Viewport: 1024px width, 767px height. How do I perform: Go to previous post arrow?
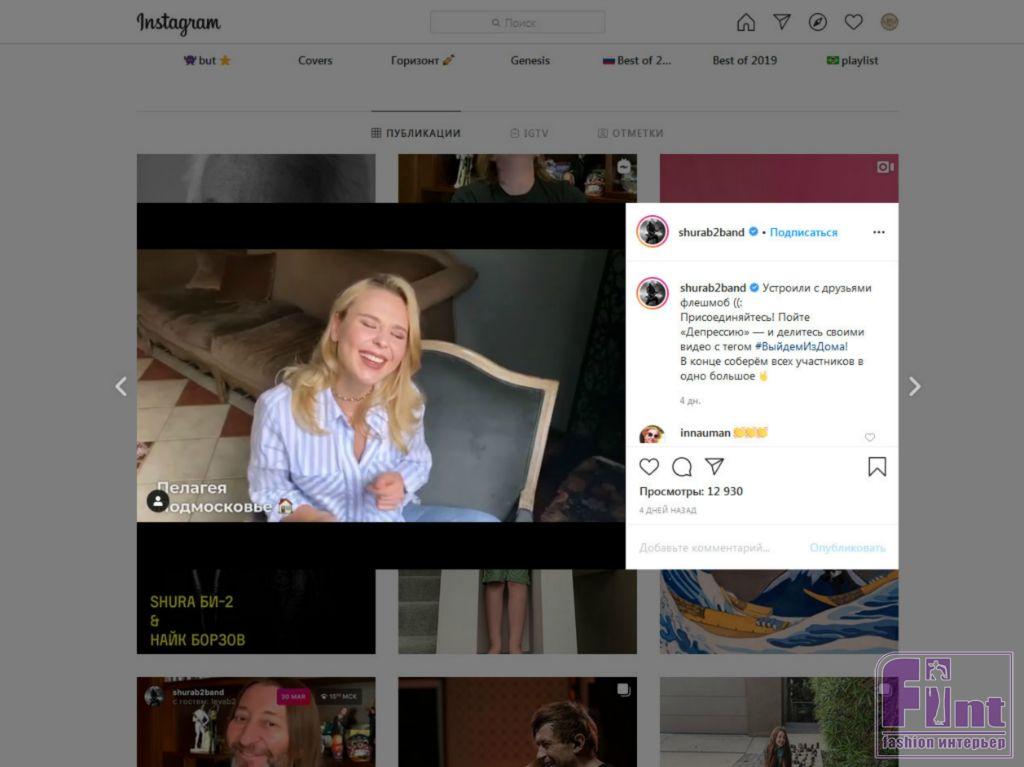click(x=121, y=387)
